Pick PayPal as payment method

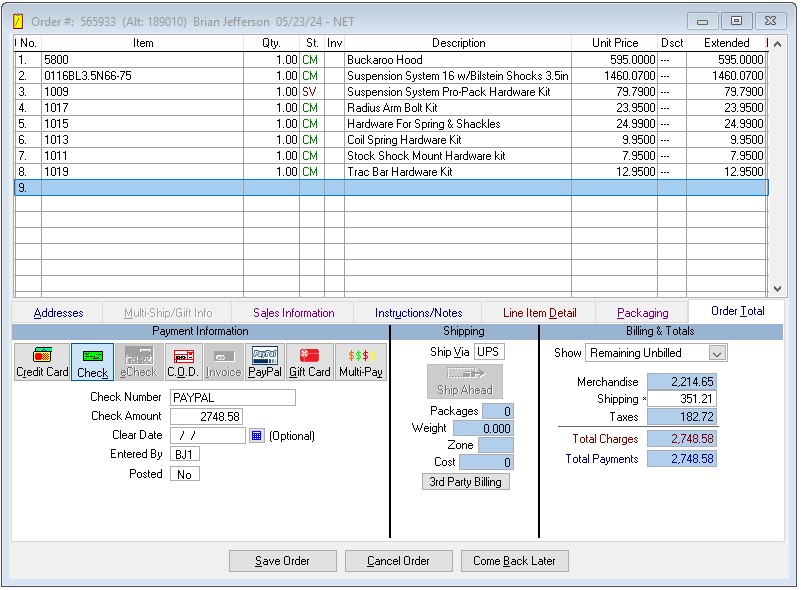pos(264,362)
